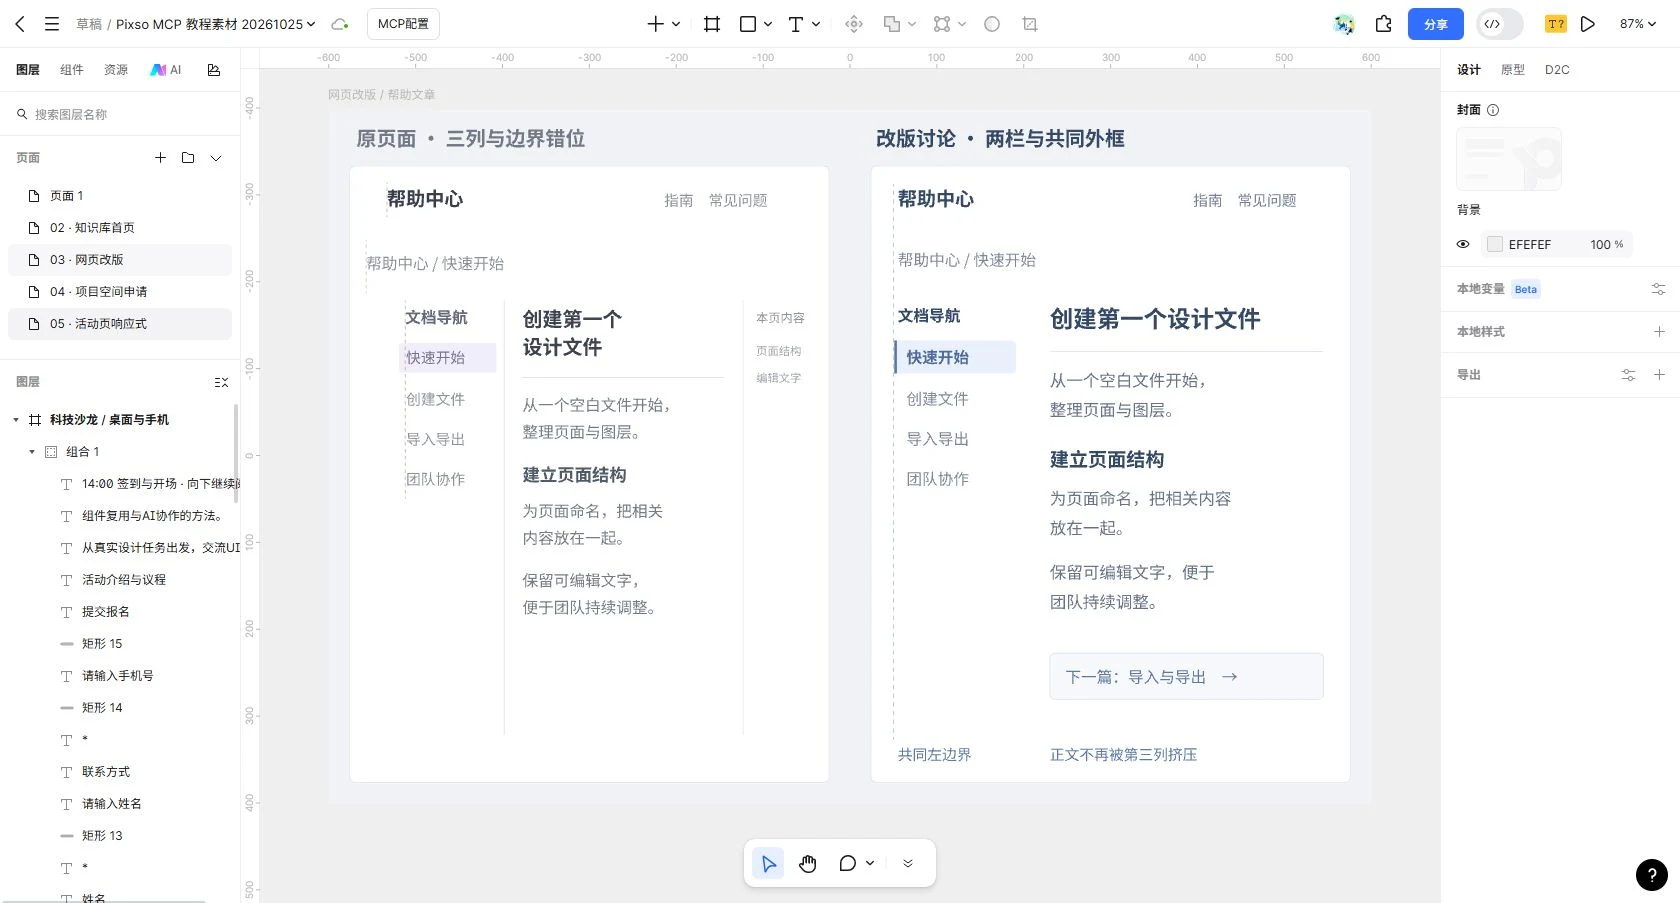Click the cloud sync status icon
The height and width of the screenshot is (903, 1680).
tap(340, 24)
